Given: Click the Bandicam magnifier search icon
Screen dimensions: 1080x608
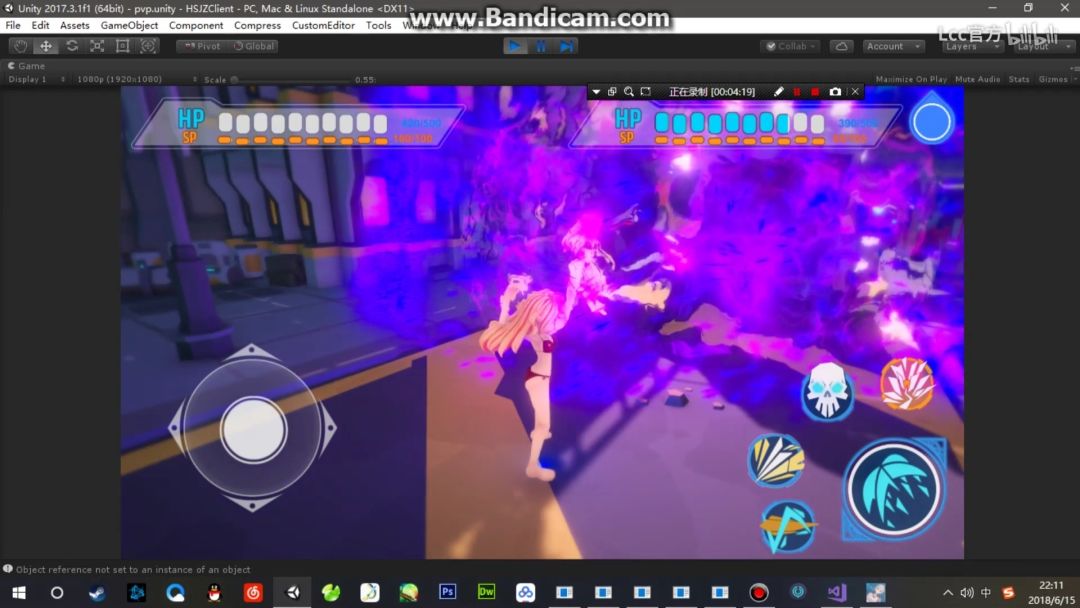Looking at the screenshot, I should click(628, 92).
